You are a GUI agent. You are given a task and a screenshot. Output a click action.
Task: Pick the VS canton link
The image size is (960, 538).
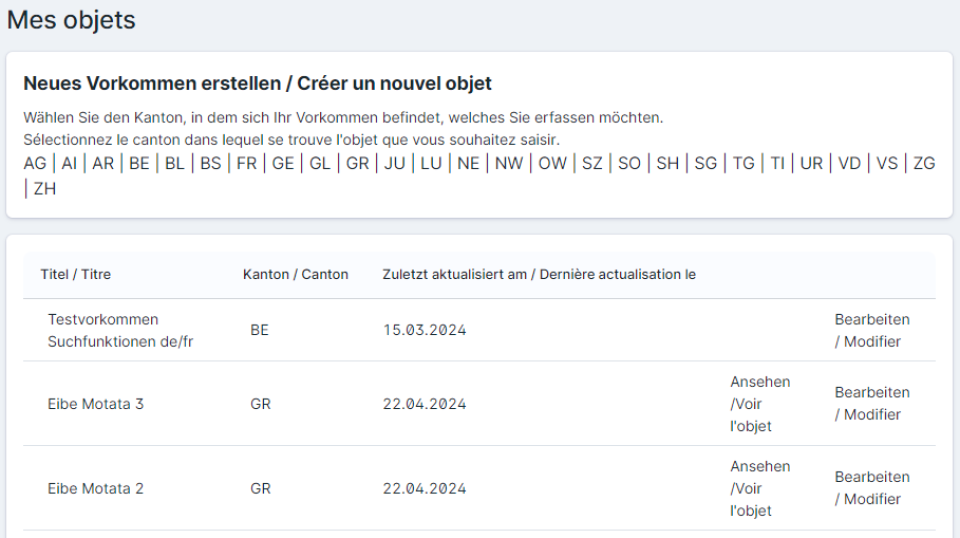pyautogui.click(x=887, y=163)
